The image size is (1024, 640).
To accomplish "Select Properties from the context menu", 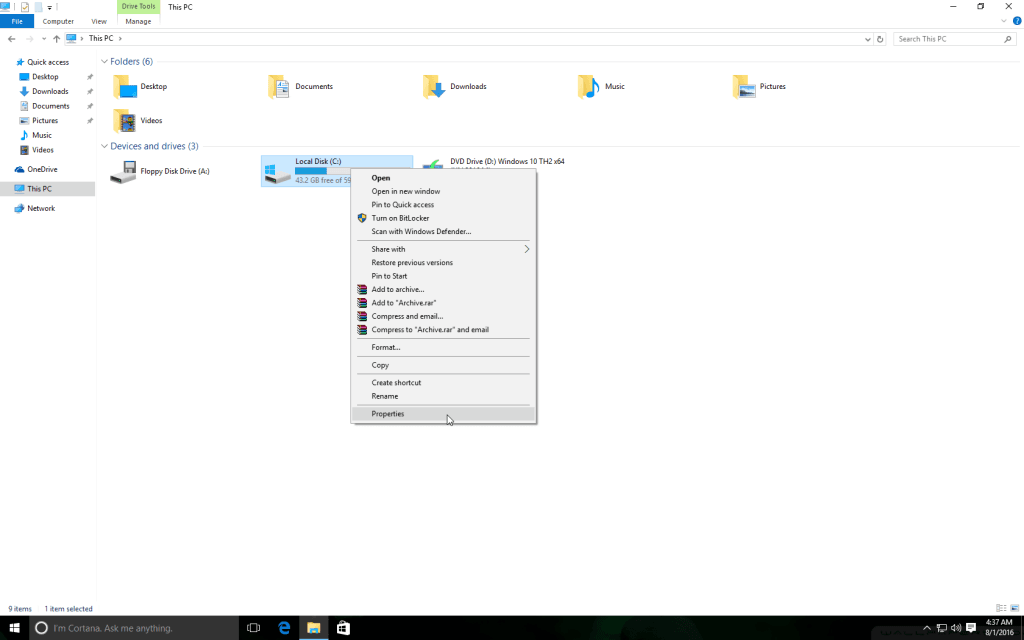I will point(388,413).
